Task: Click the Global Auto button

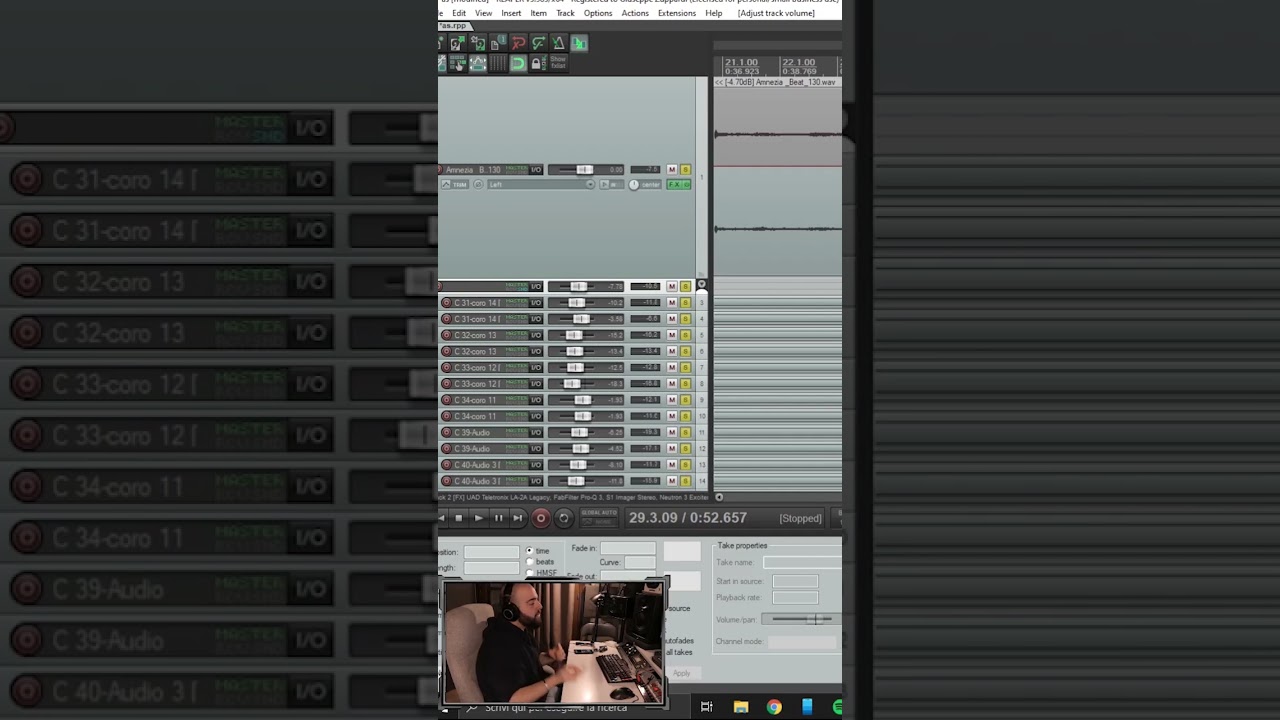Action: coord(599,518)
